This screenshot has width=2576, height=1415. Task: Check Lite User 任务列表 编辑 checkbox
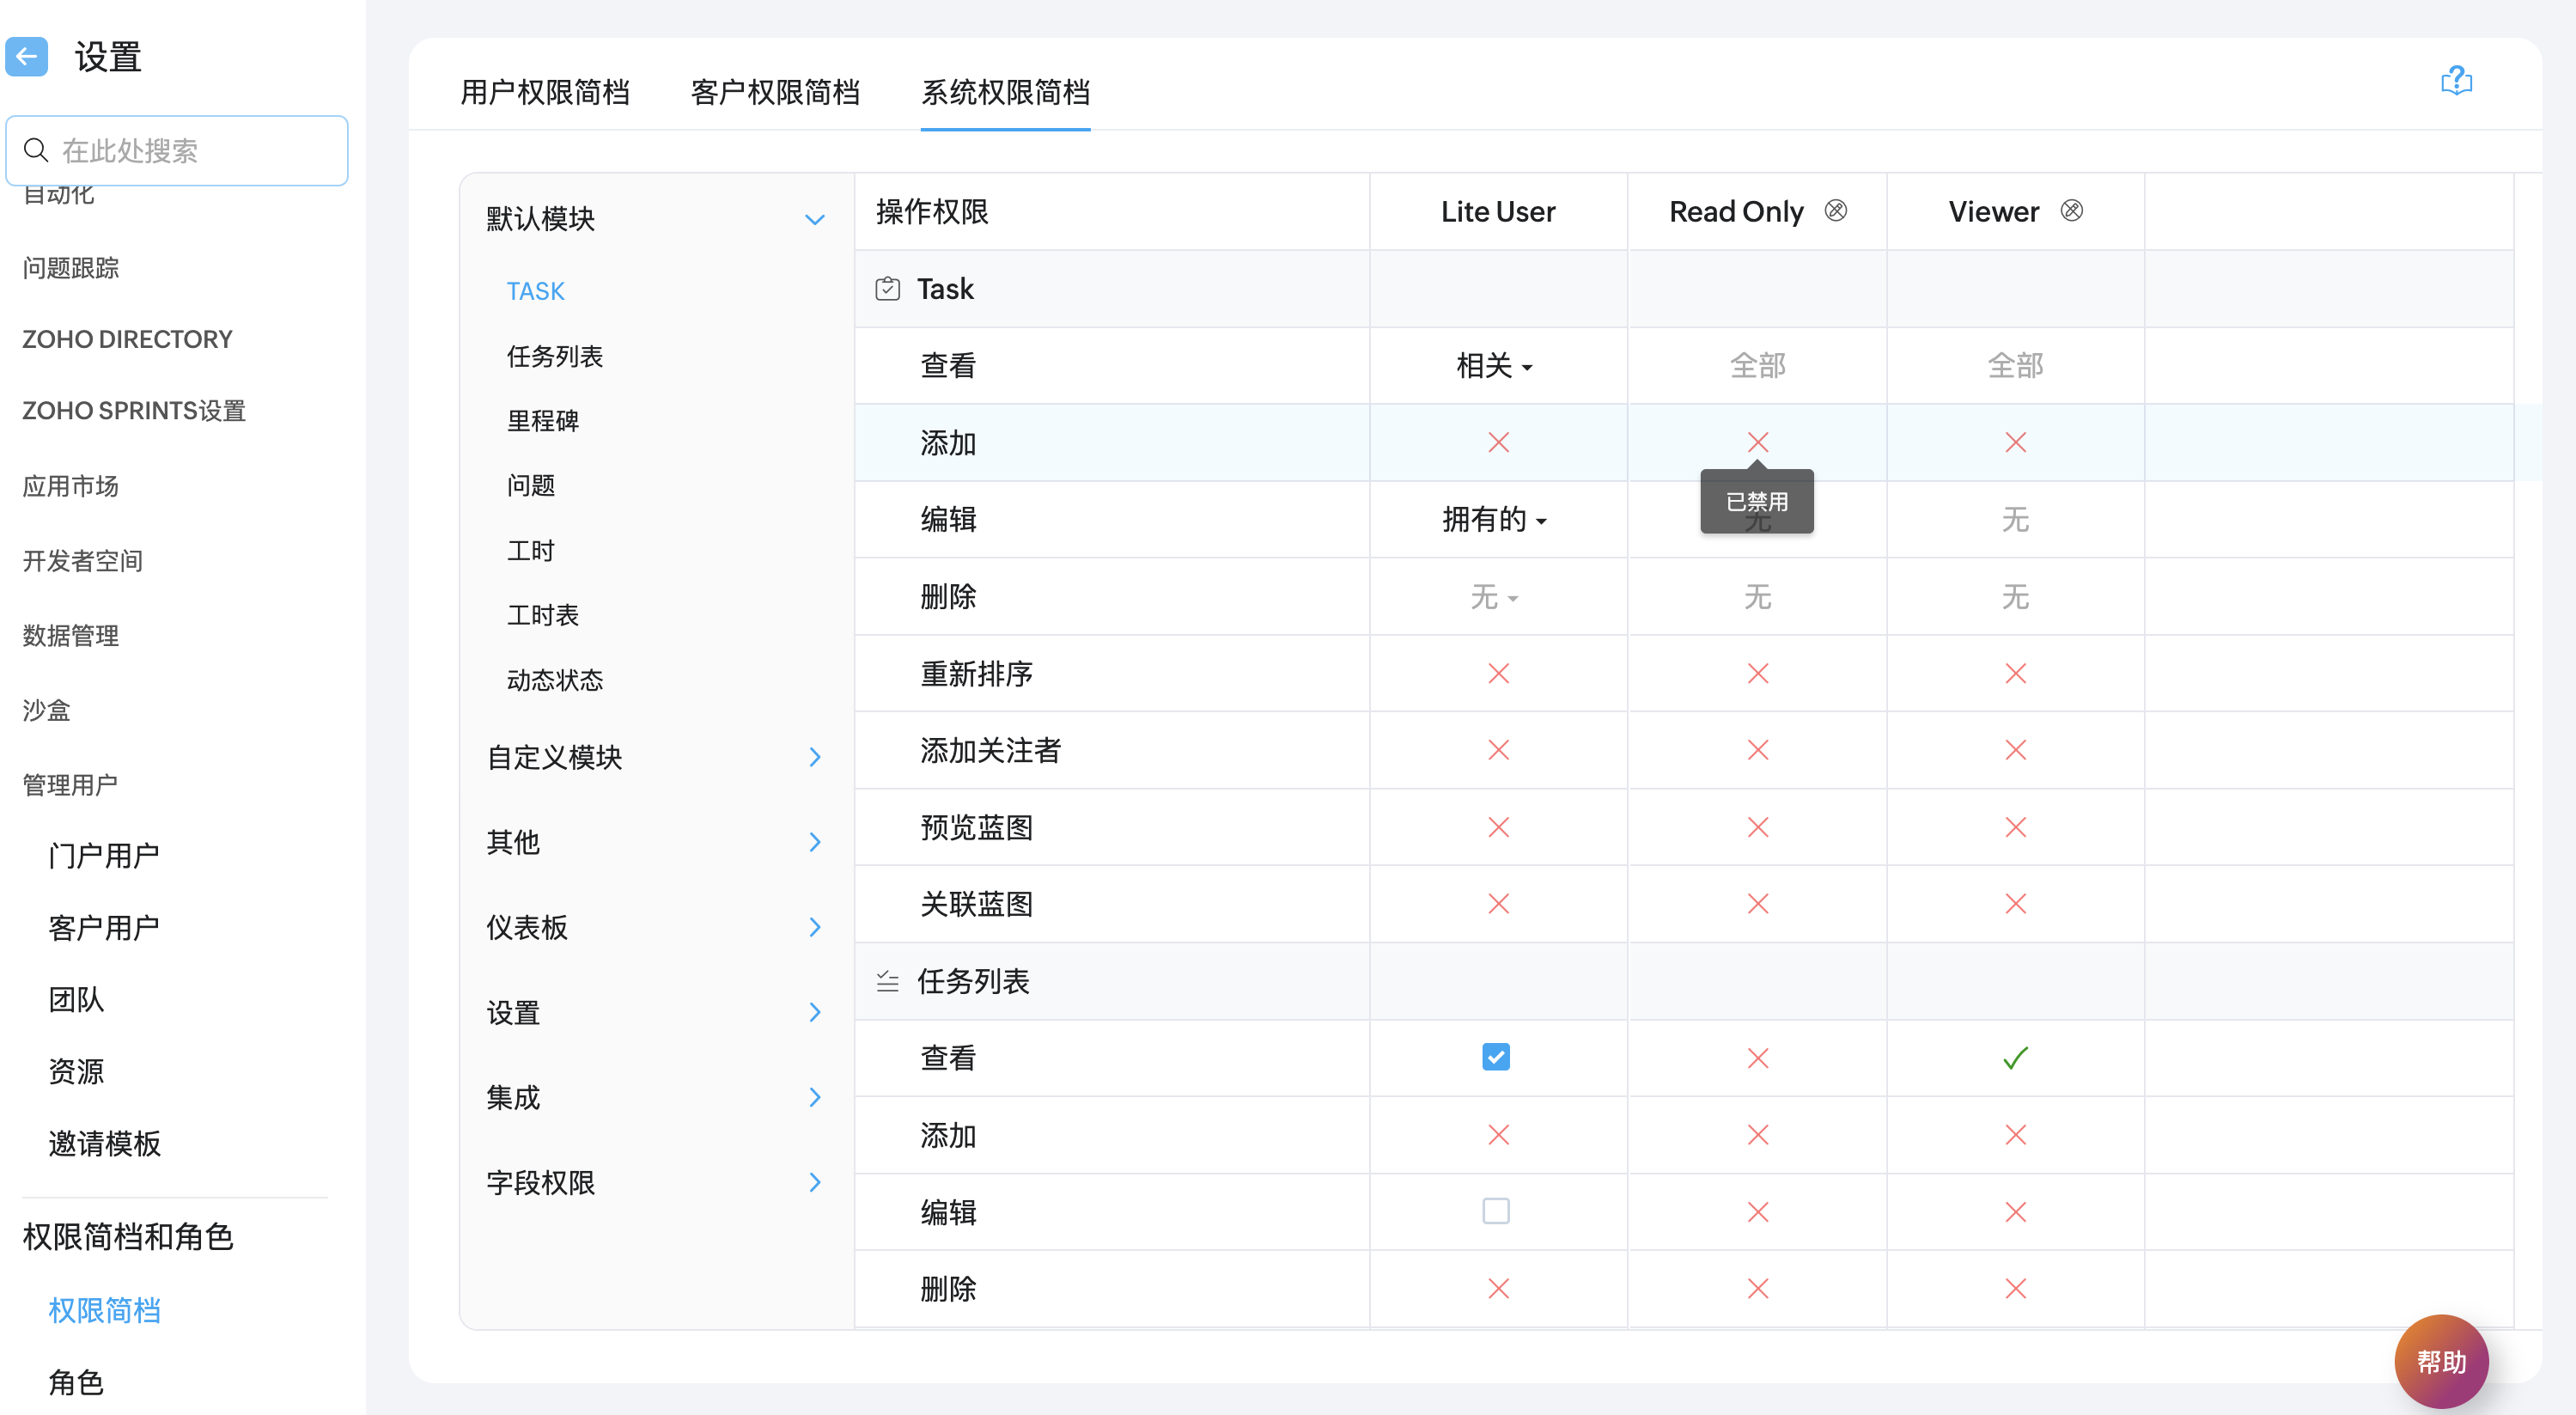1495,1211
